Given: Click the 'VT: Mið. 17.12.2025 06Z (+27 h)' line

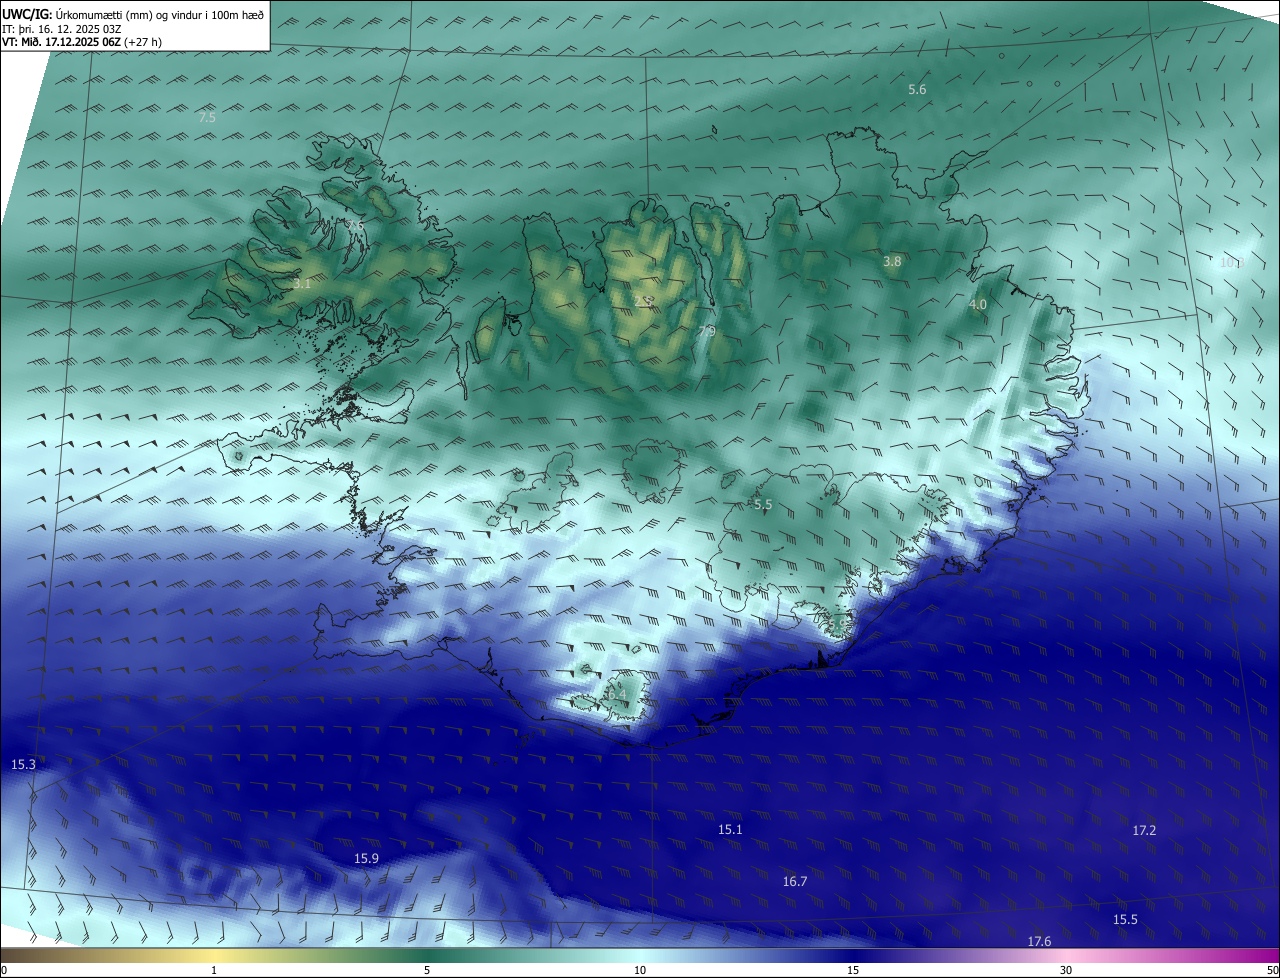Looking at the screenshot, I should point(82,42).
